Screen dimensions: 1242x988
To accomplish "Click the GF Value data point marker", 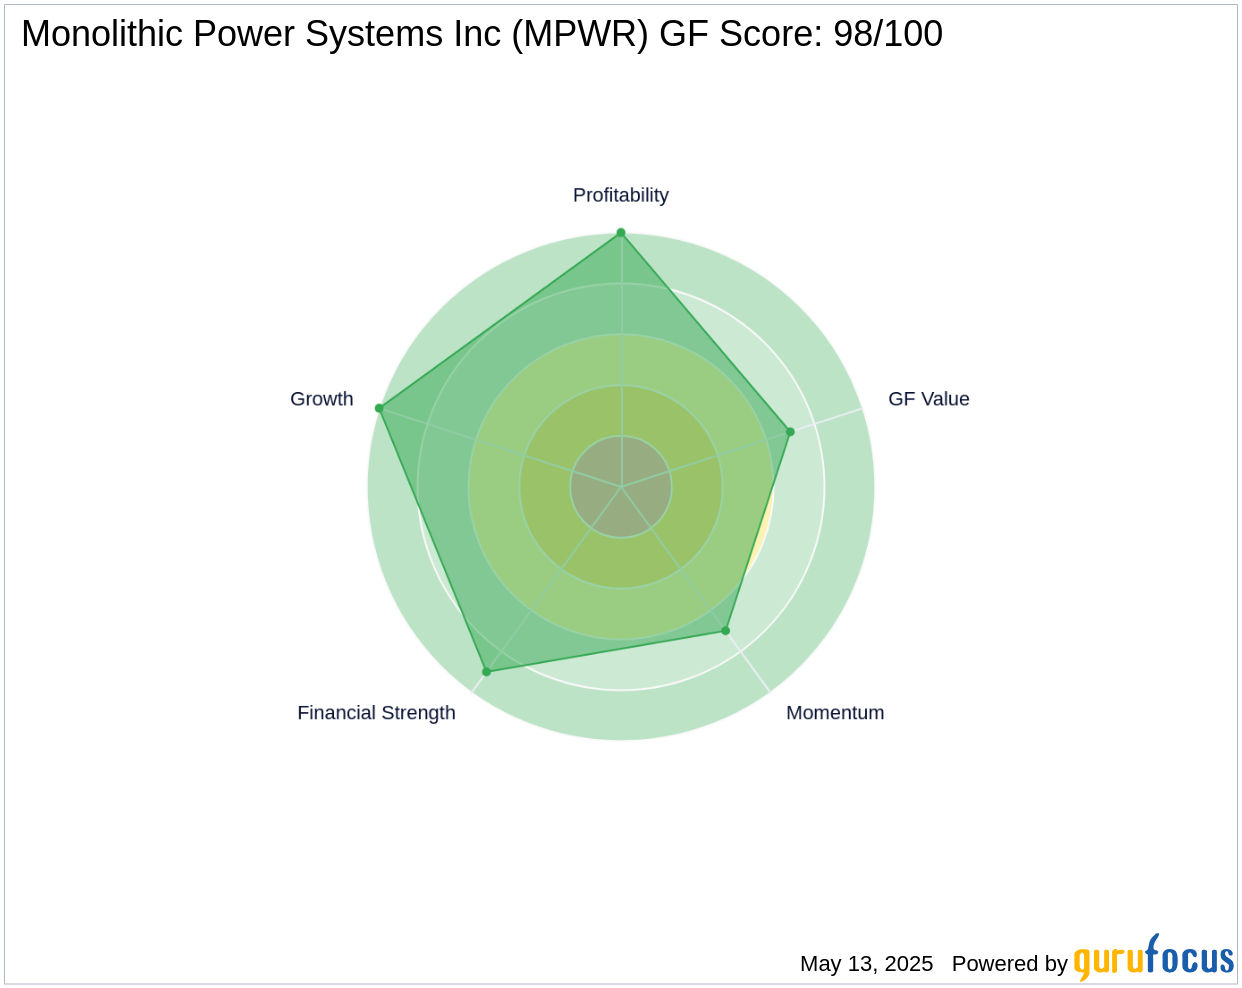I will (x=790, y=432).
